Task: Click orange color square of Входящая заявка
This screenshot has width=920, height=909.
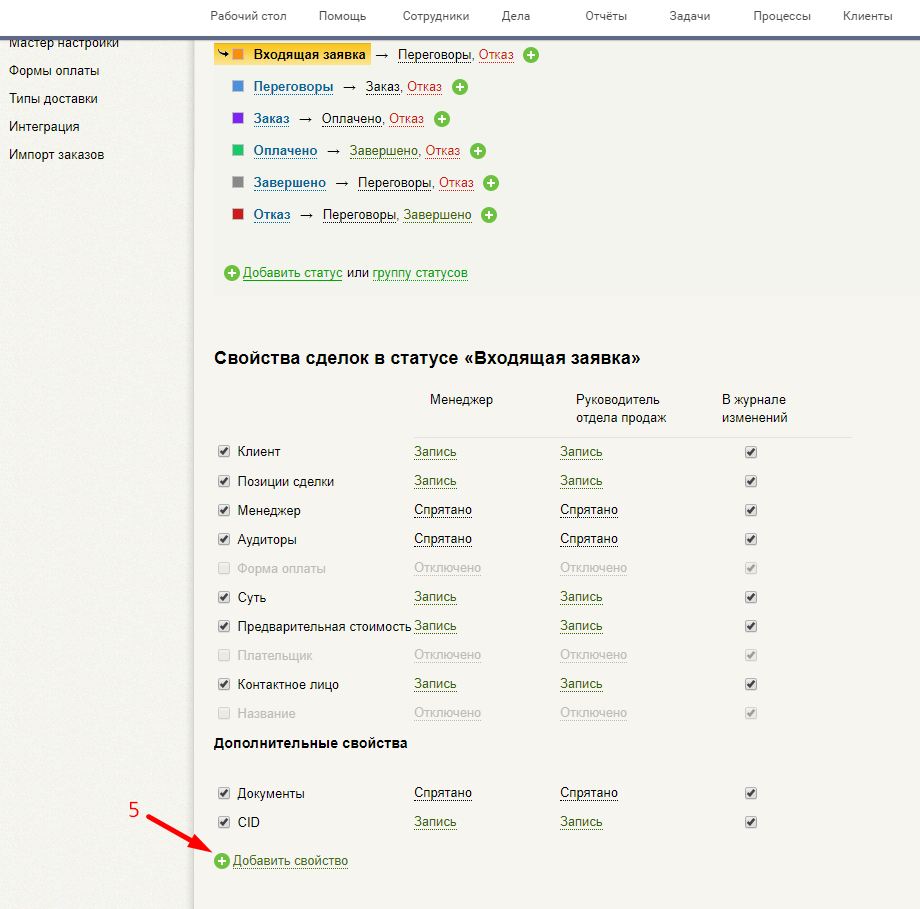Action: [x=238, y=55]
